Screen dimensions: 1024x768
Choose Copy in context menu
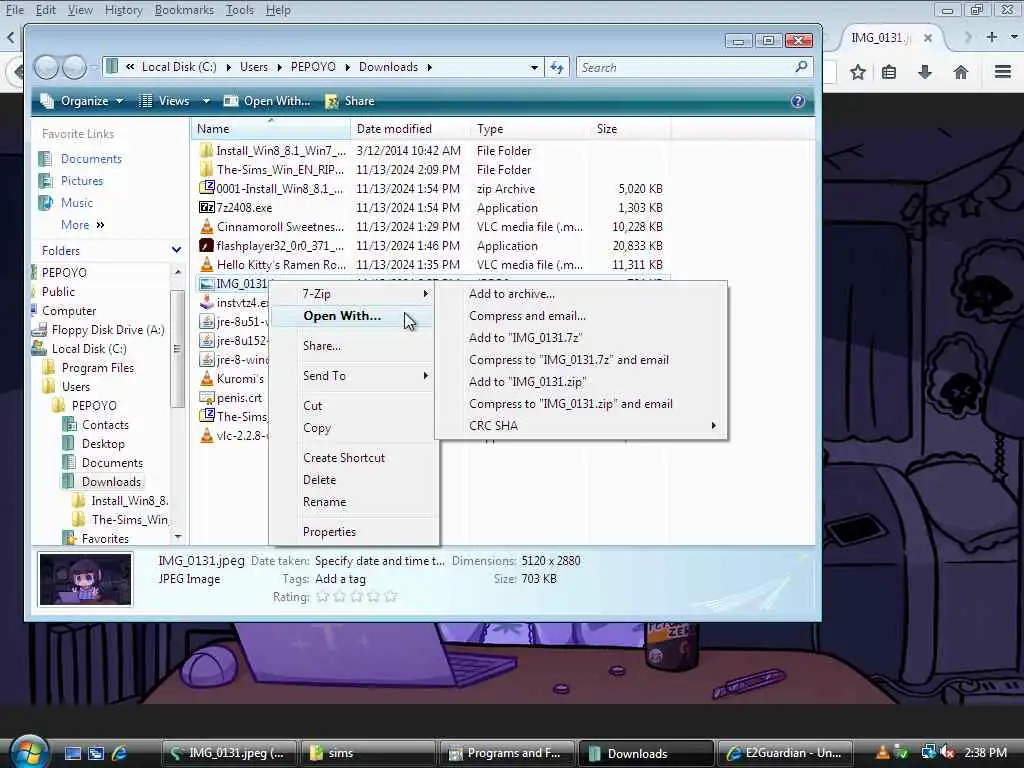pyautogui.click(x=317, y=428)
